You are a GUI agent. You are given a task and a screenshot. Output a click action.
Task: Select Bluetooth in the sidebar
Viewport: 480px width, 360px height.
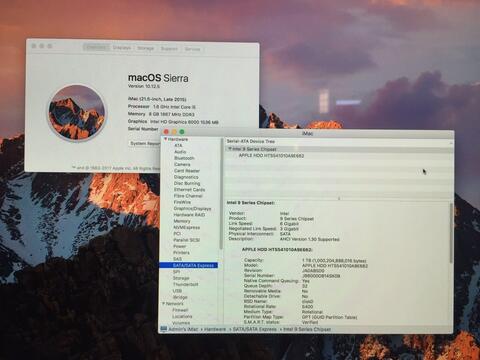(184, 158)
